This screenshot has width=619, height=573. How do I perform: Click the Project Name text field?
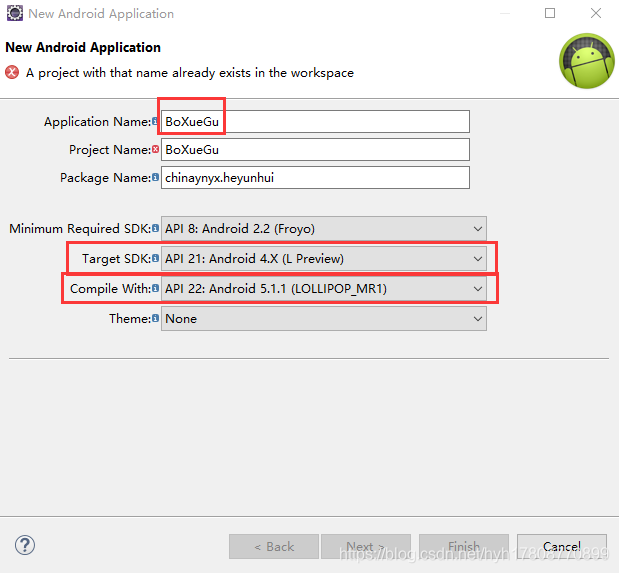[315, 150]
